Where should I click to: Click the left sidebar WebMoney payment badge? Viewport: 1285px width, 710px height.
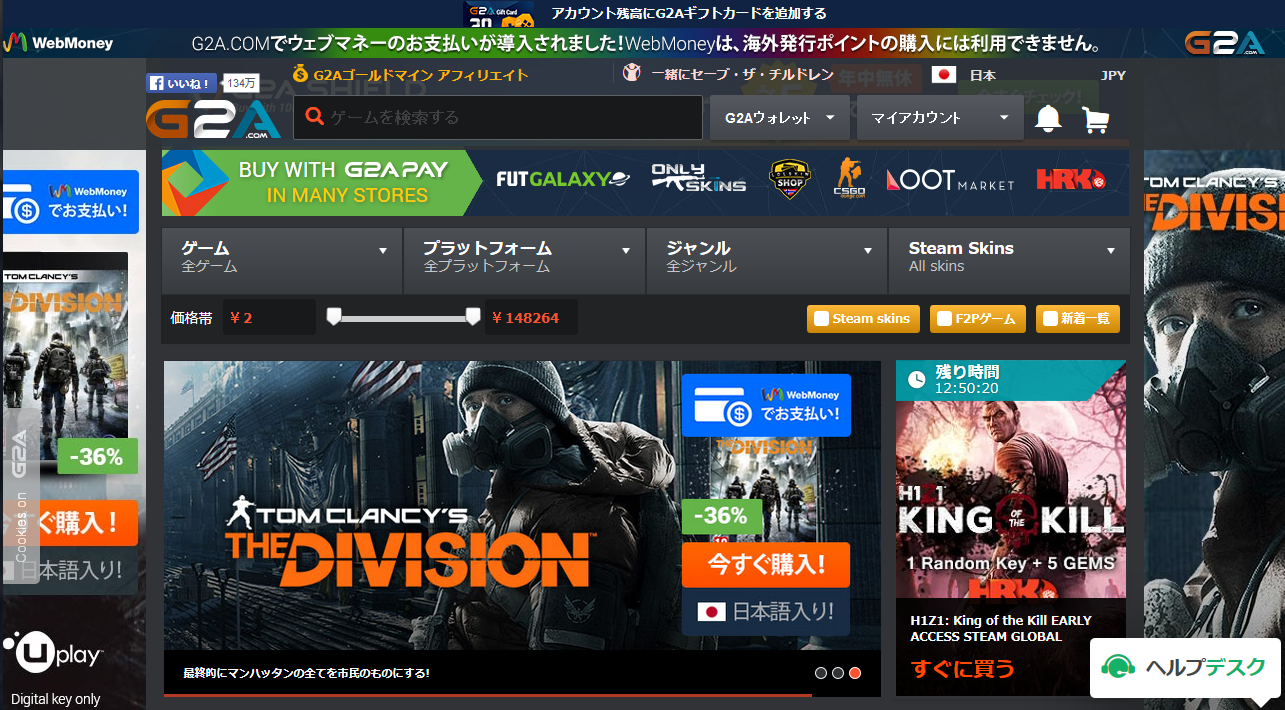click(x=70, y=202)
